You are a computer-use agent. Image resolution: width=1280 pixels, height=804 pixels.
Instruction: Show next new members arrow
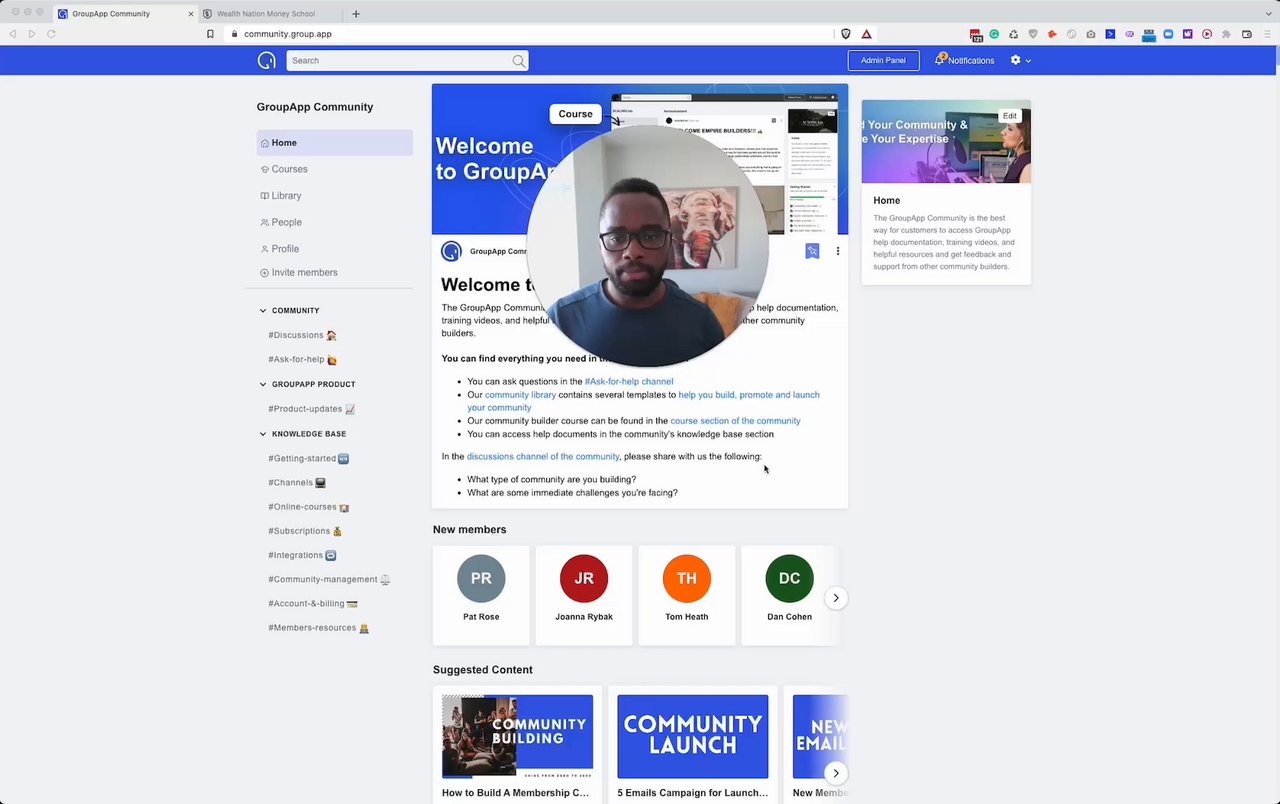(x=836, y=598)
